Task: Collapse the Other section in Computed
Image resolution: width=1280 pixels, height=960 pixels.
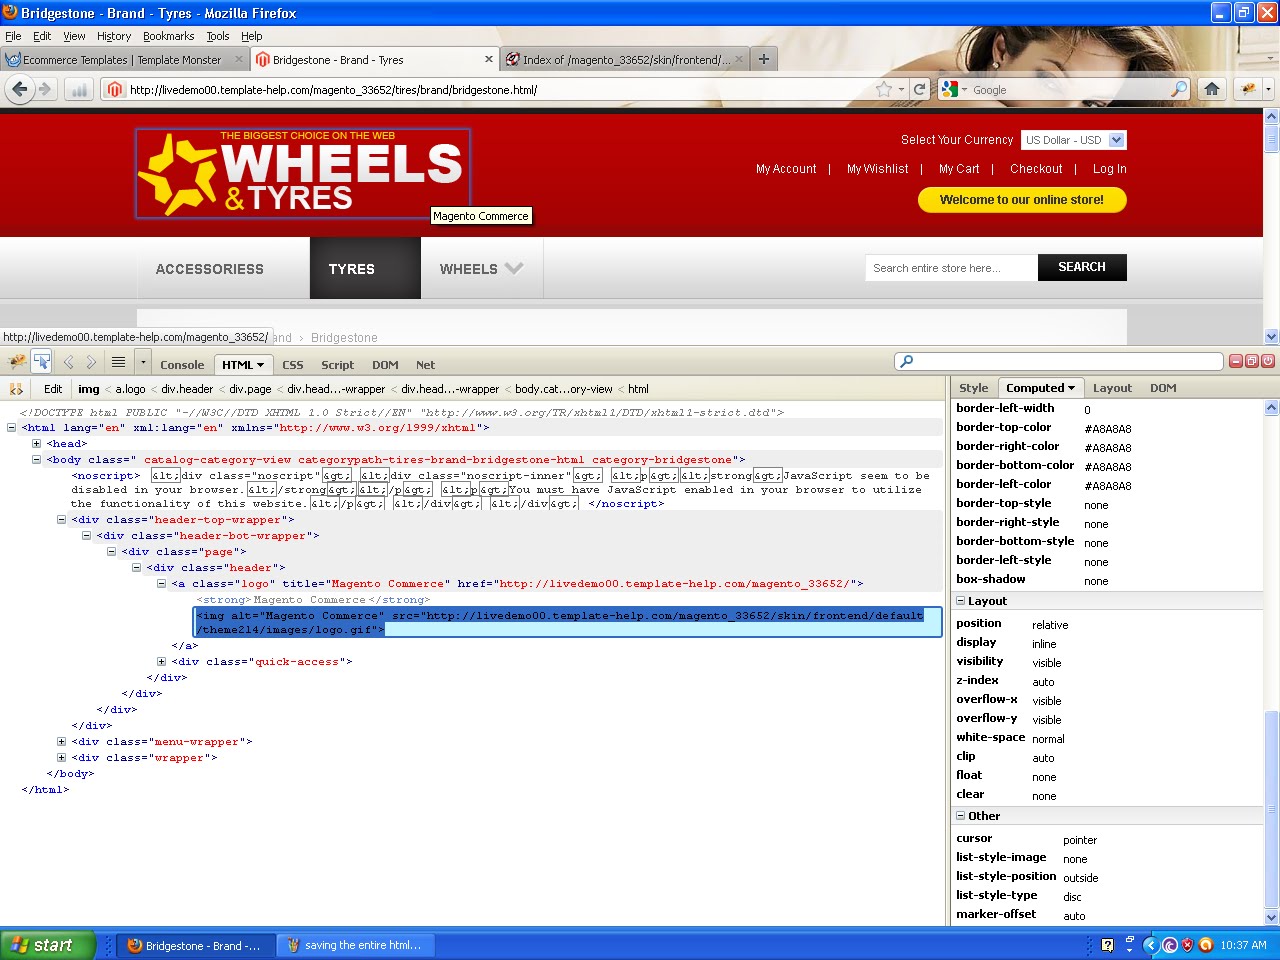Action: point(961,816)
